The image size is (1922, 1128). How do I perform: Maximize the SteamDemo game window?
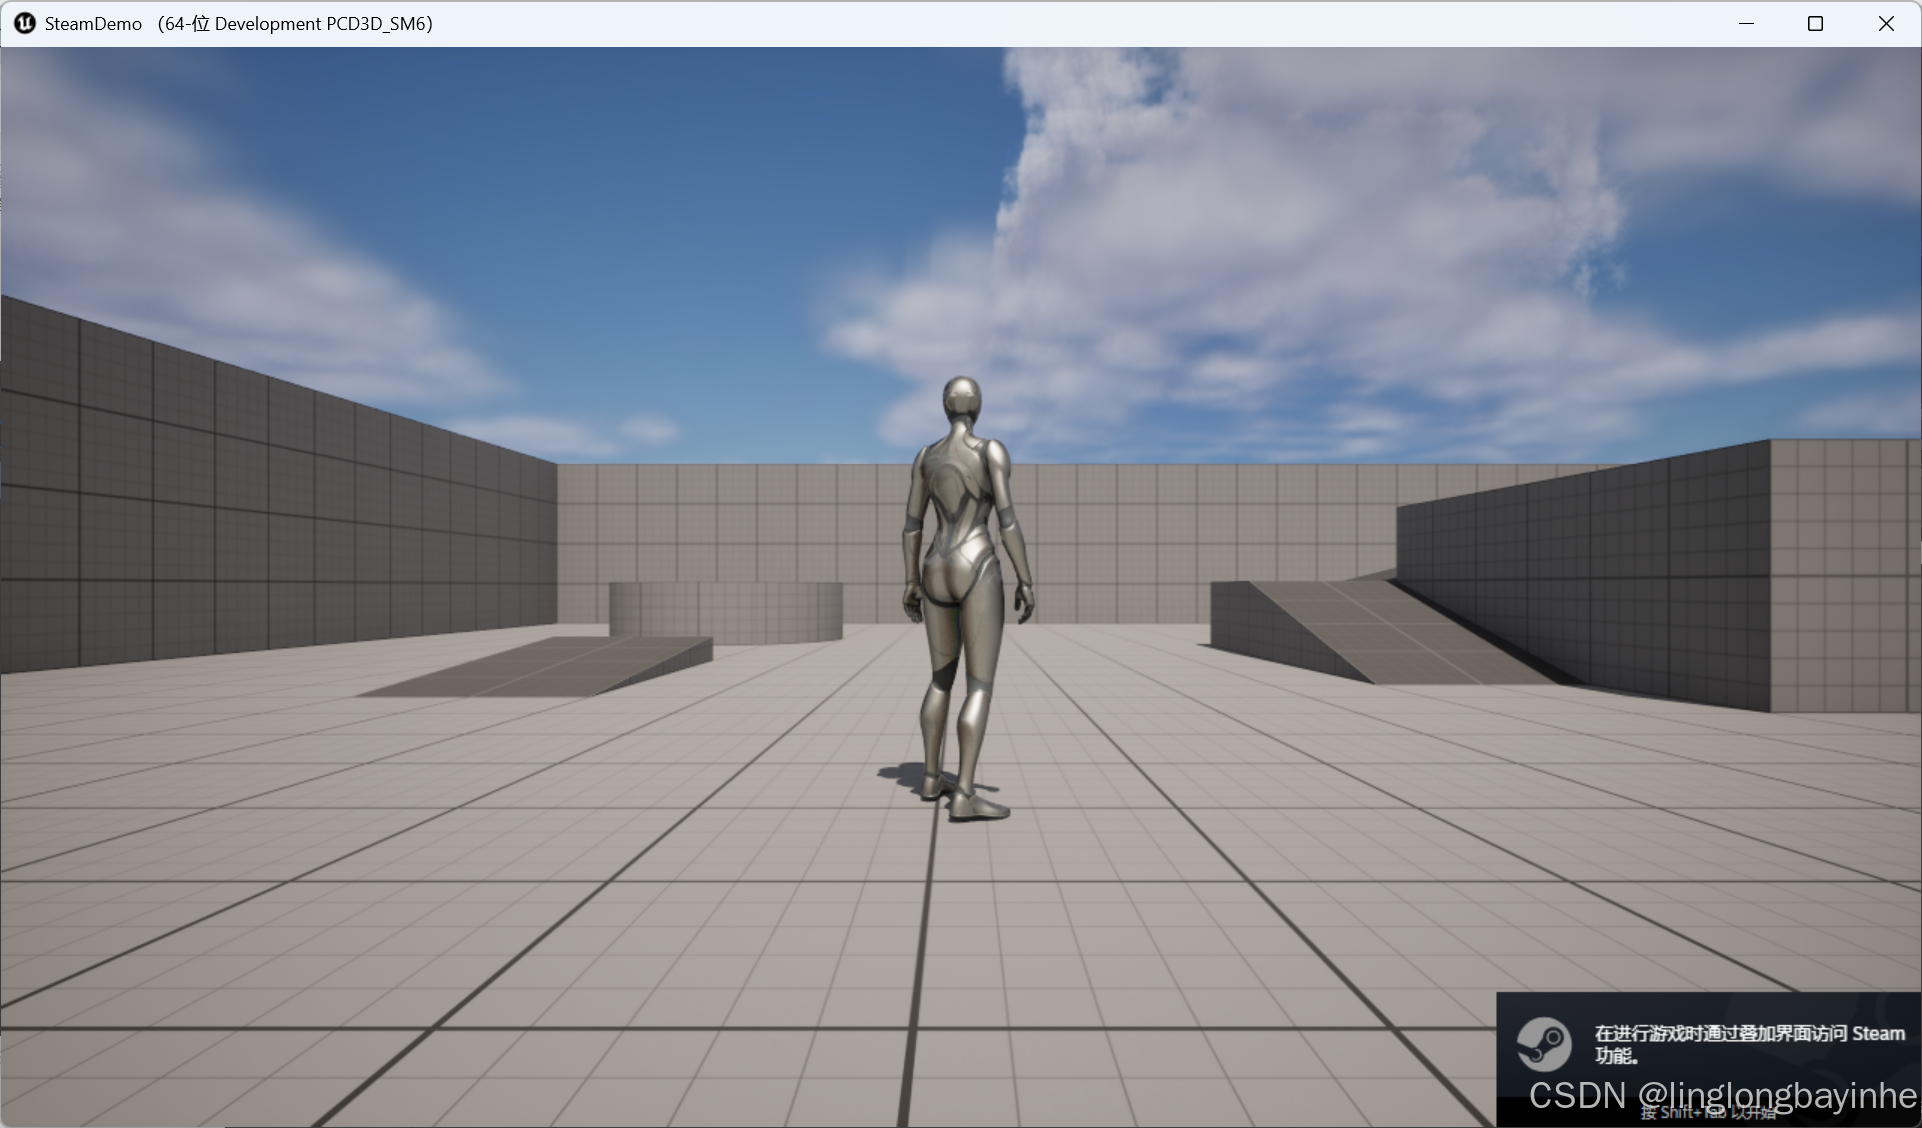tap(1815, 23)
